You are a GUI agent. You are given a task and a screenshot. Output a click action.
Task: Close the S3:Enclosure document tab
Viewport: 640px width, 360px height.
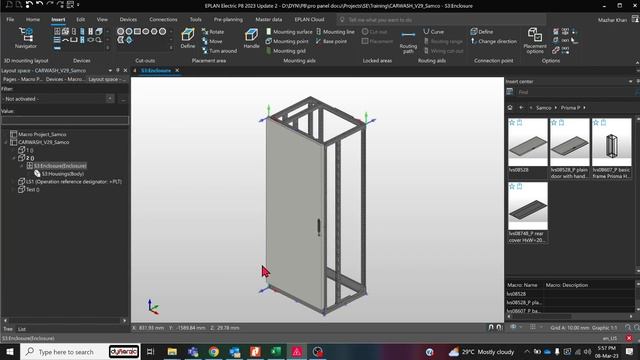pyautogui.click(x=177, y=71)
